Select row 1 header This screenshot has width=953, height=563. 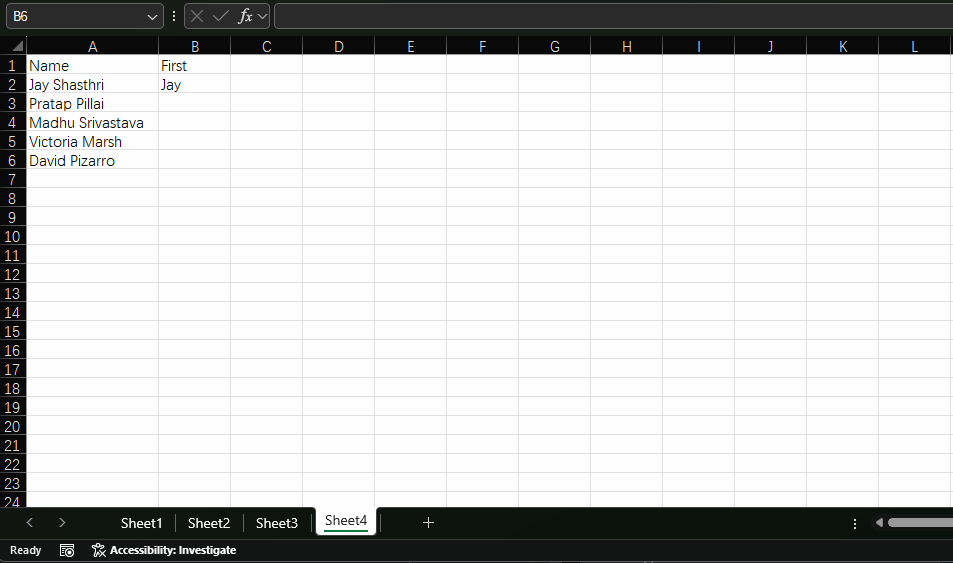tap(12, 65)
